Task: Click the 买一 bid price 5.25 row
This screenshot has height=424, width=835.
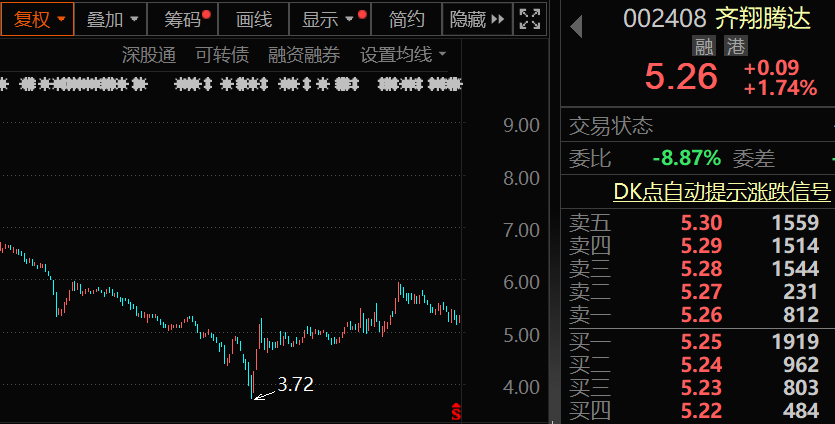Action: pyautogui.click(x=699, y=341)
